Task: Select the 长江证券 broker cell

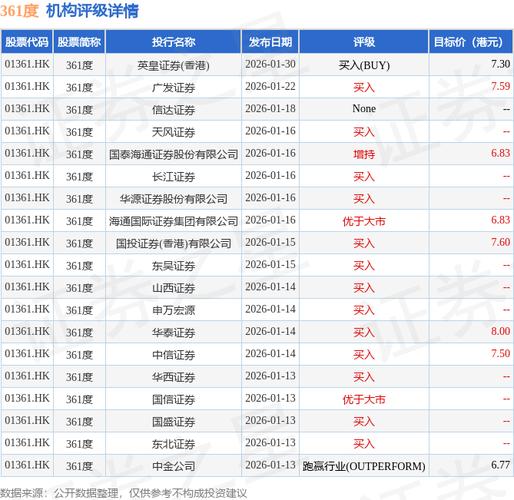Action: click(x=173, y=176)
